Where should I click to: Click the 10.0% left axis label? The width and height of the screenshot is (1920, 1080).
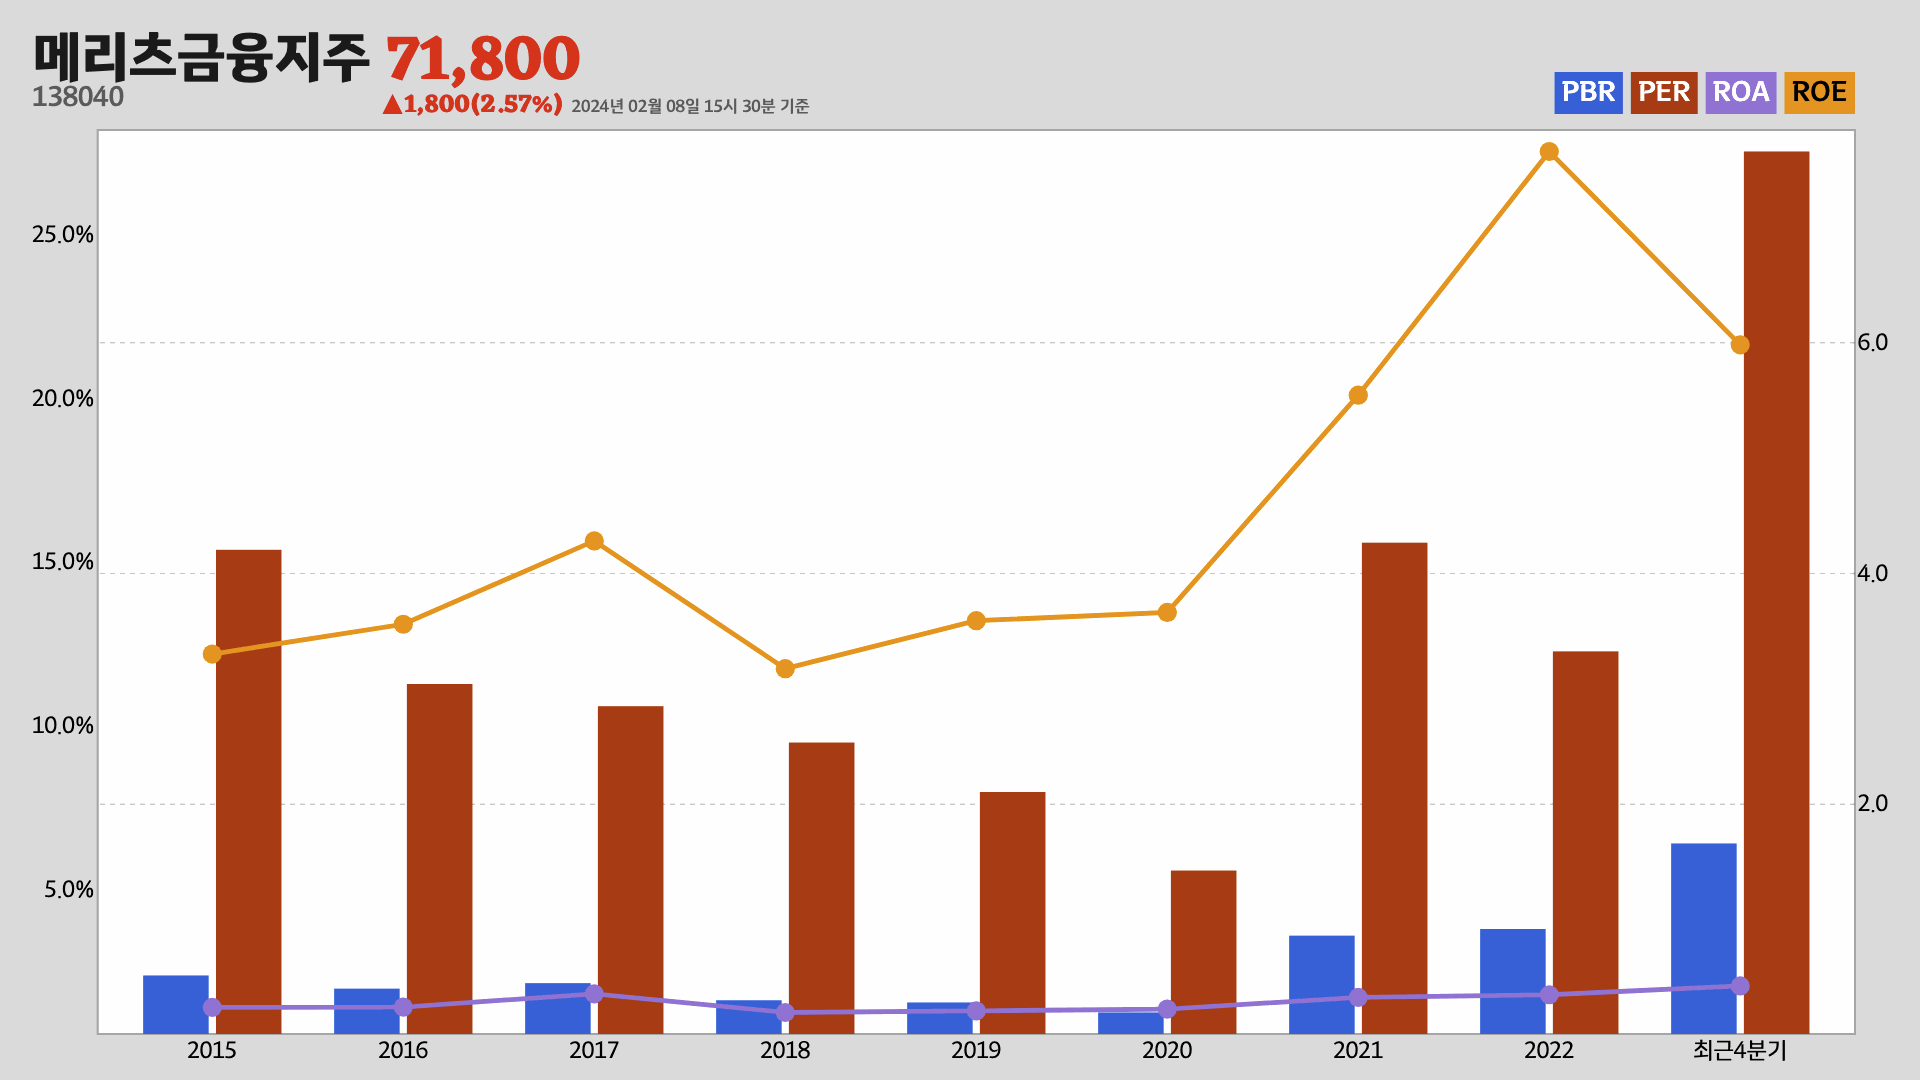pyautogui.click(x=63, y=726)
